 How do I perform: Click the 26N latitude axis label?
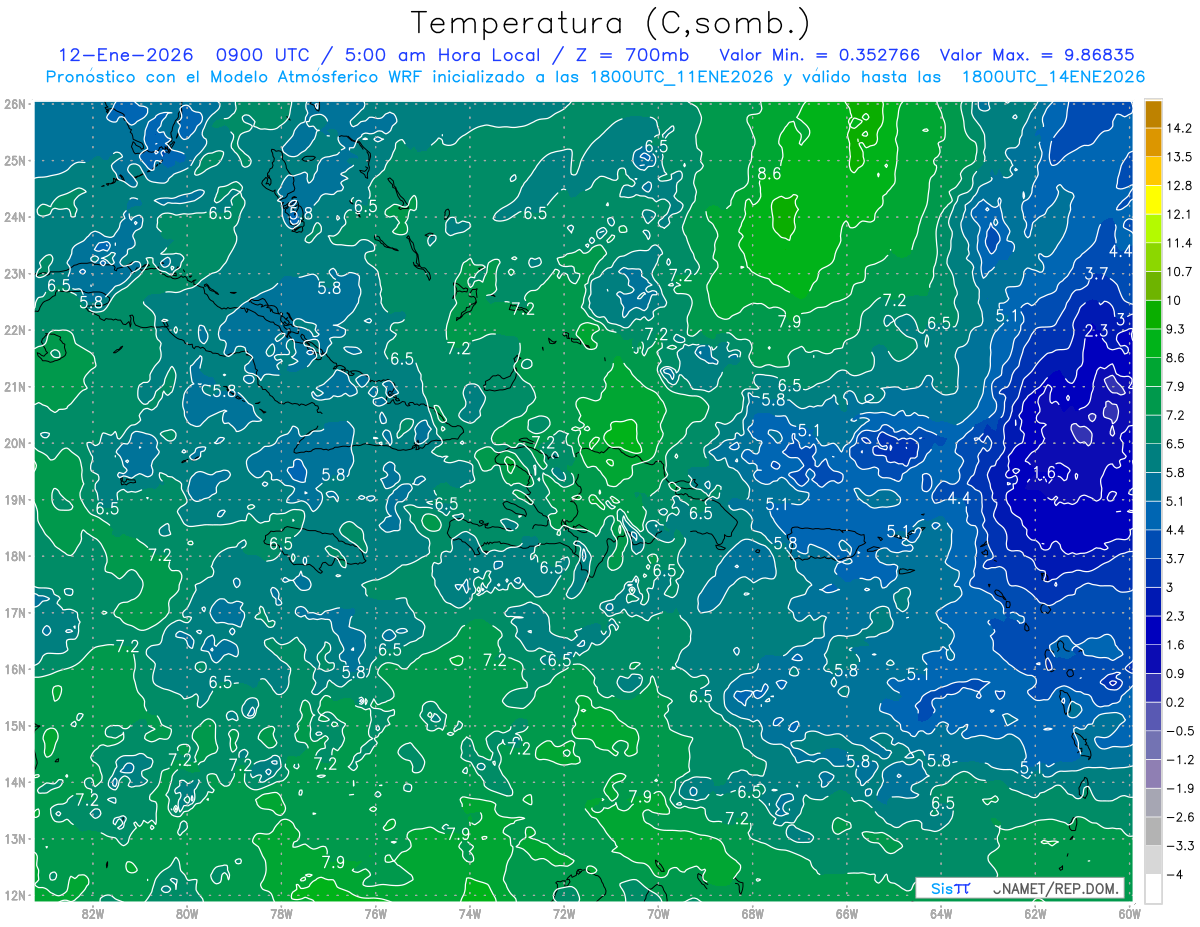pyautogui.click(x=16, y=103)
